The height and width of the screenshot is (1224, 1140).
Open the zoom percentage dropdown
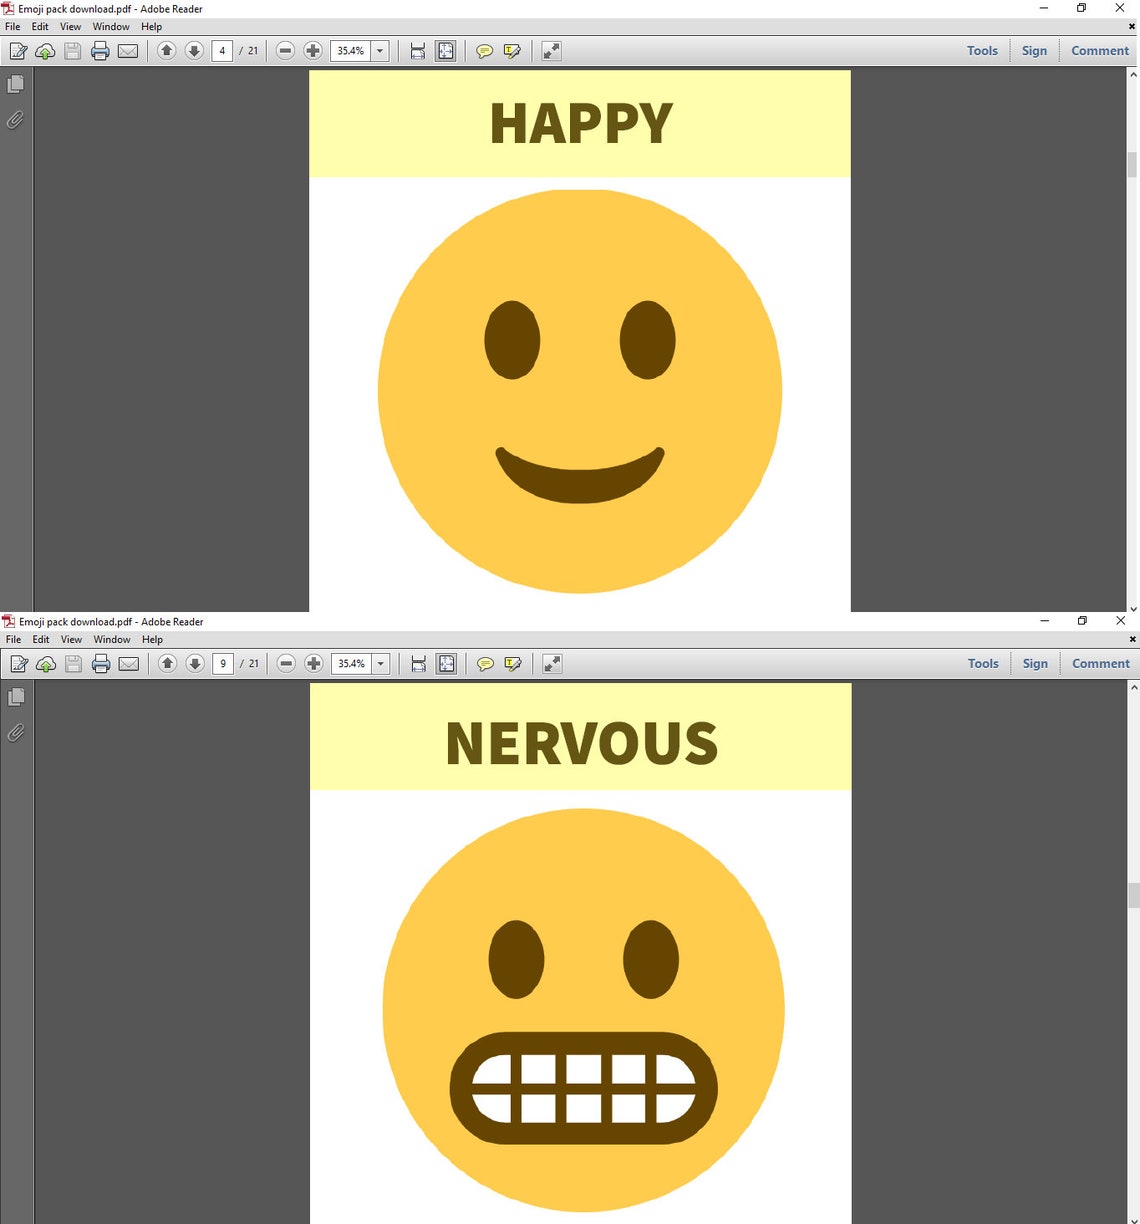point(379,51)
